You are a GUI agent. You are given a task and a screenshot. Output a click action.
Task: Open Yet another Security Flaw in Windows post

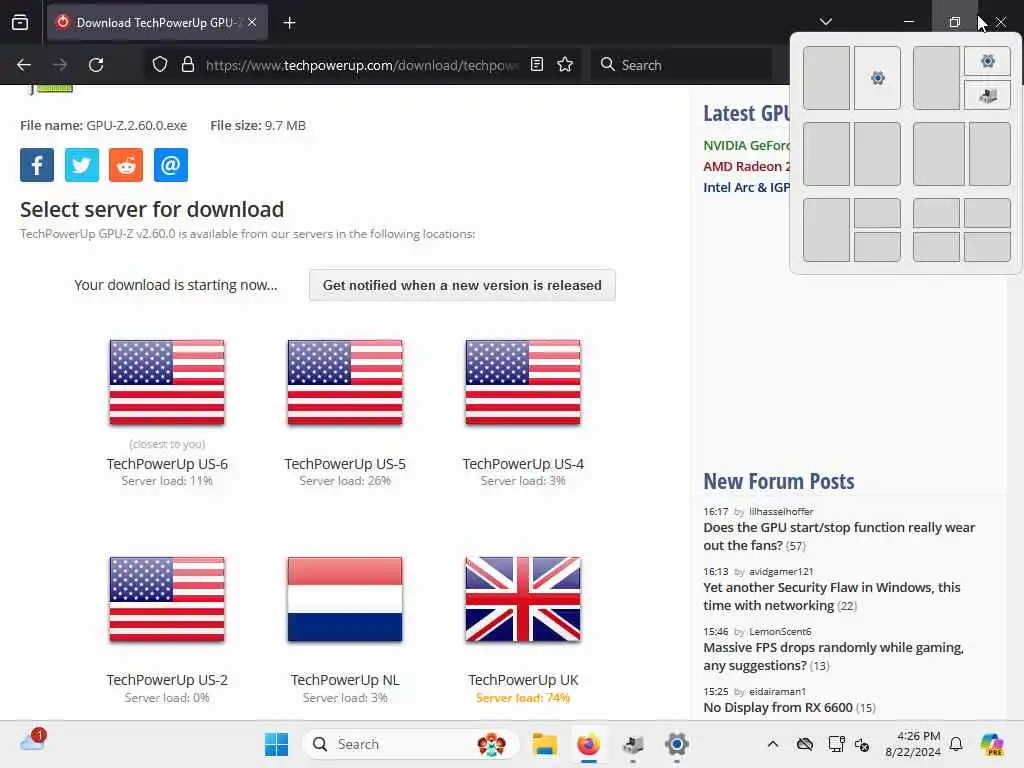click(x=832, y=596)
